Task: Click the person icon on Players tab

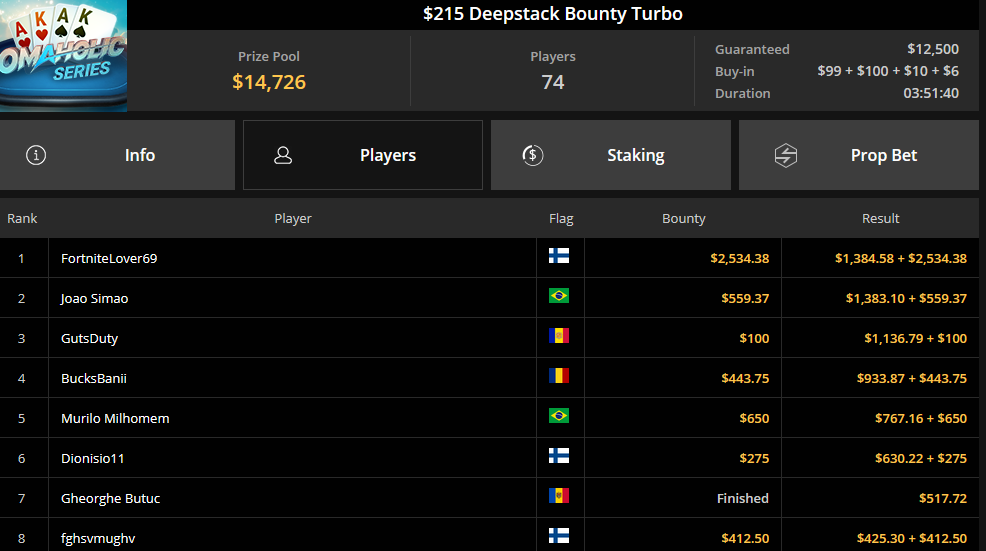Action: [283, 155]
